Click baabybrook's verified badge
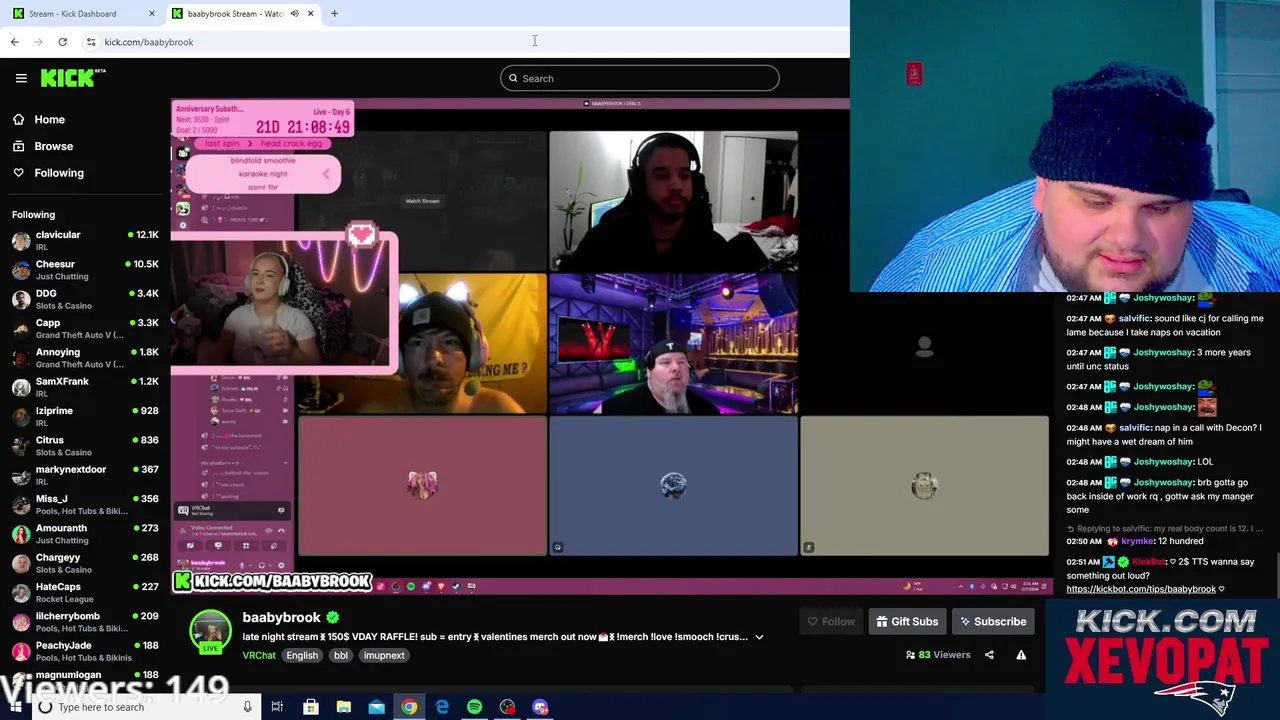 333,618
